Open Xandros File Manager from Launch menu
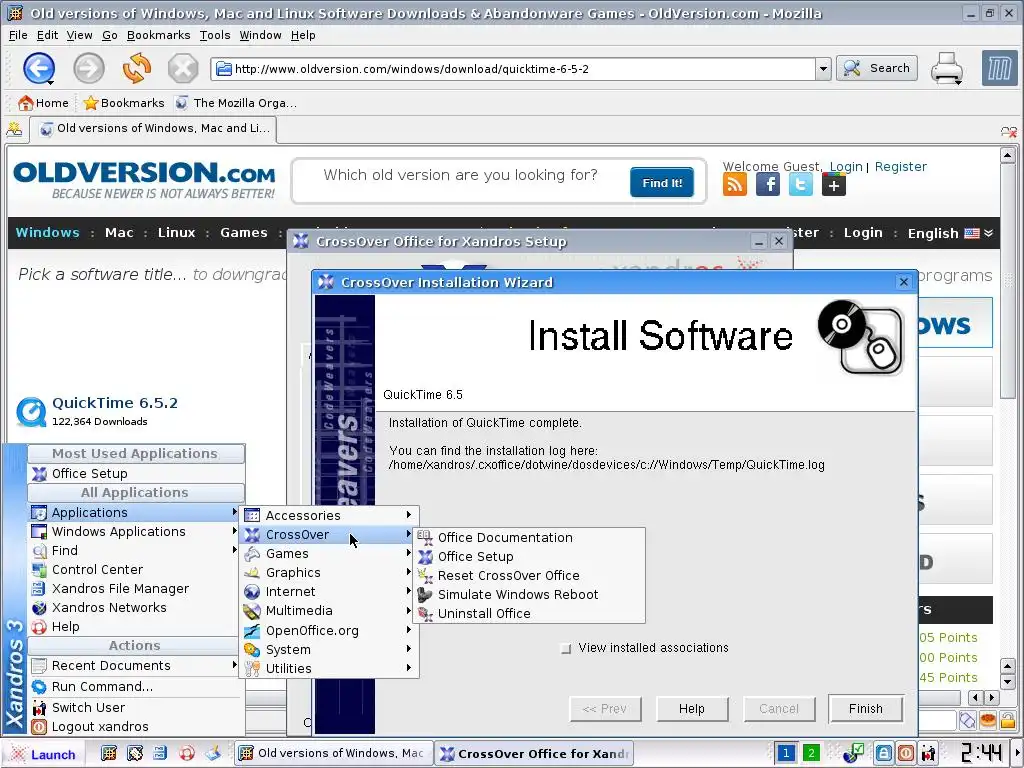Screen dimensions: 1024x768 click(x=135, y=588)
